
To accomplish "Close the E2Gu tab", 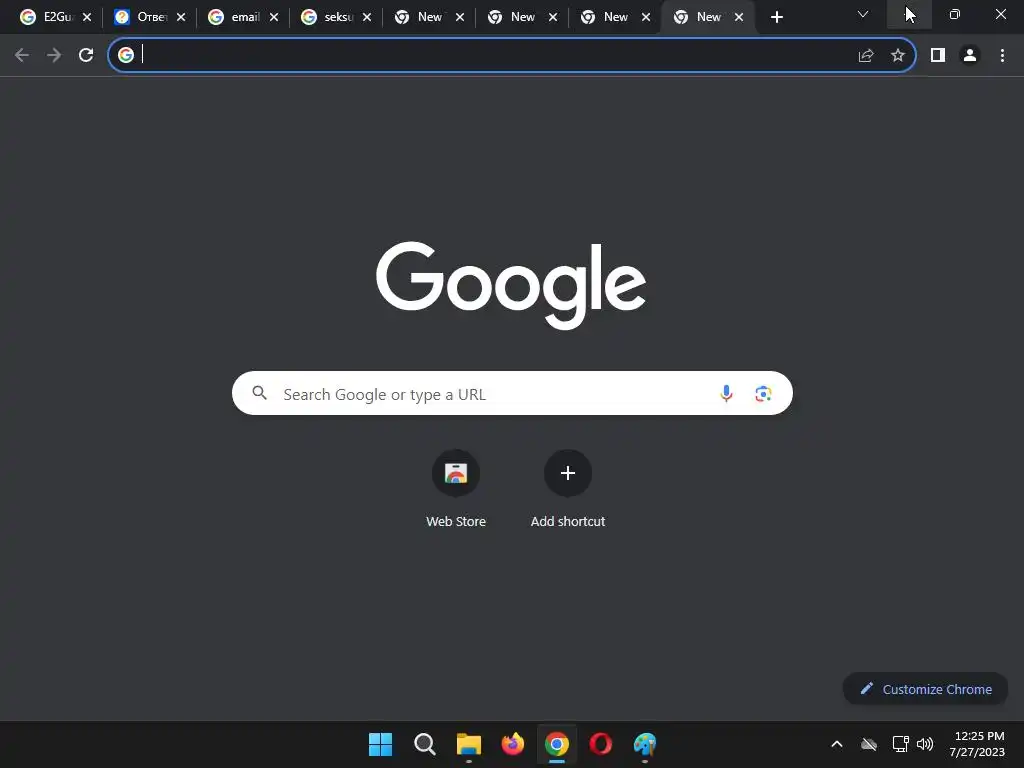I will point(87,17).
